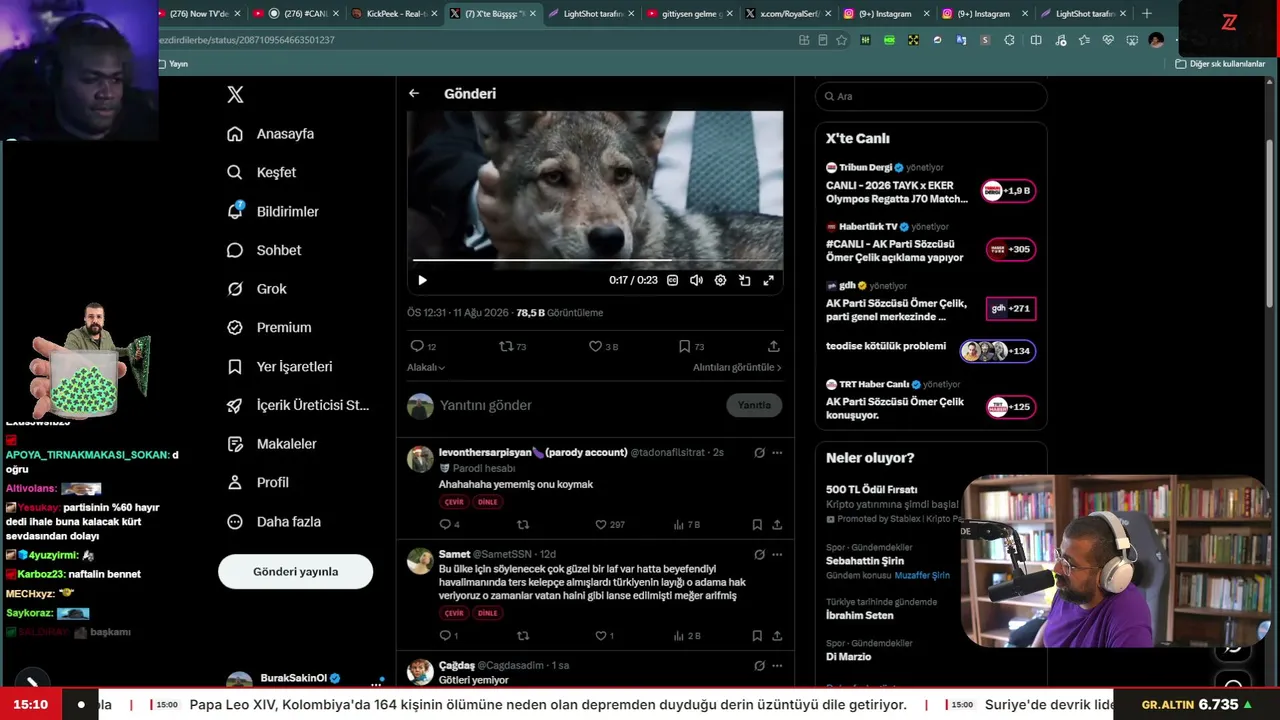Screen dimensions: 1280x720
Task: Open Profil in the sidebar
Action: [258, 482]
